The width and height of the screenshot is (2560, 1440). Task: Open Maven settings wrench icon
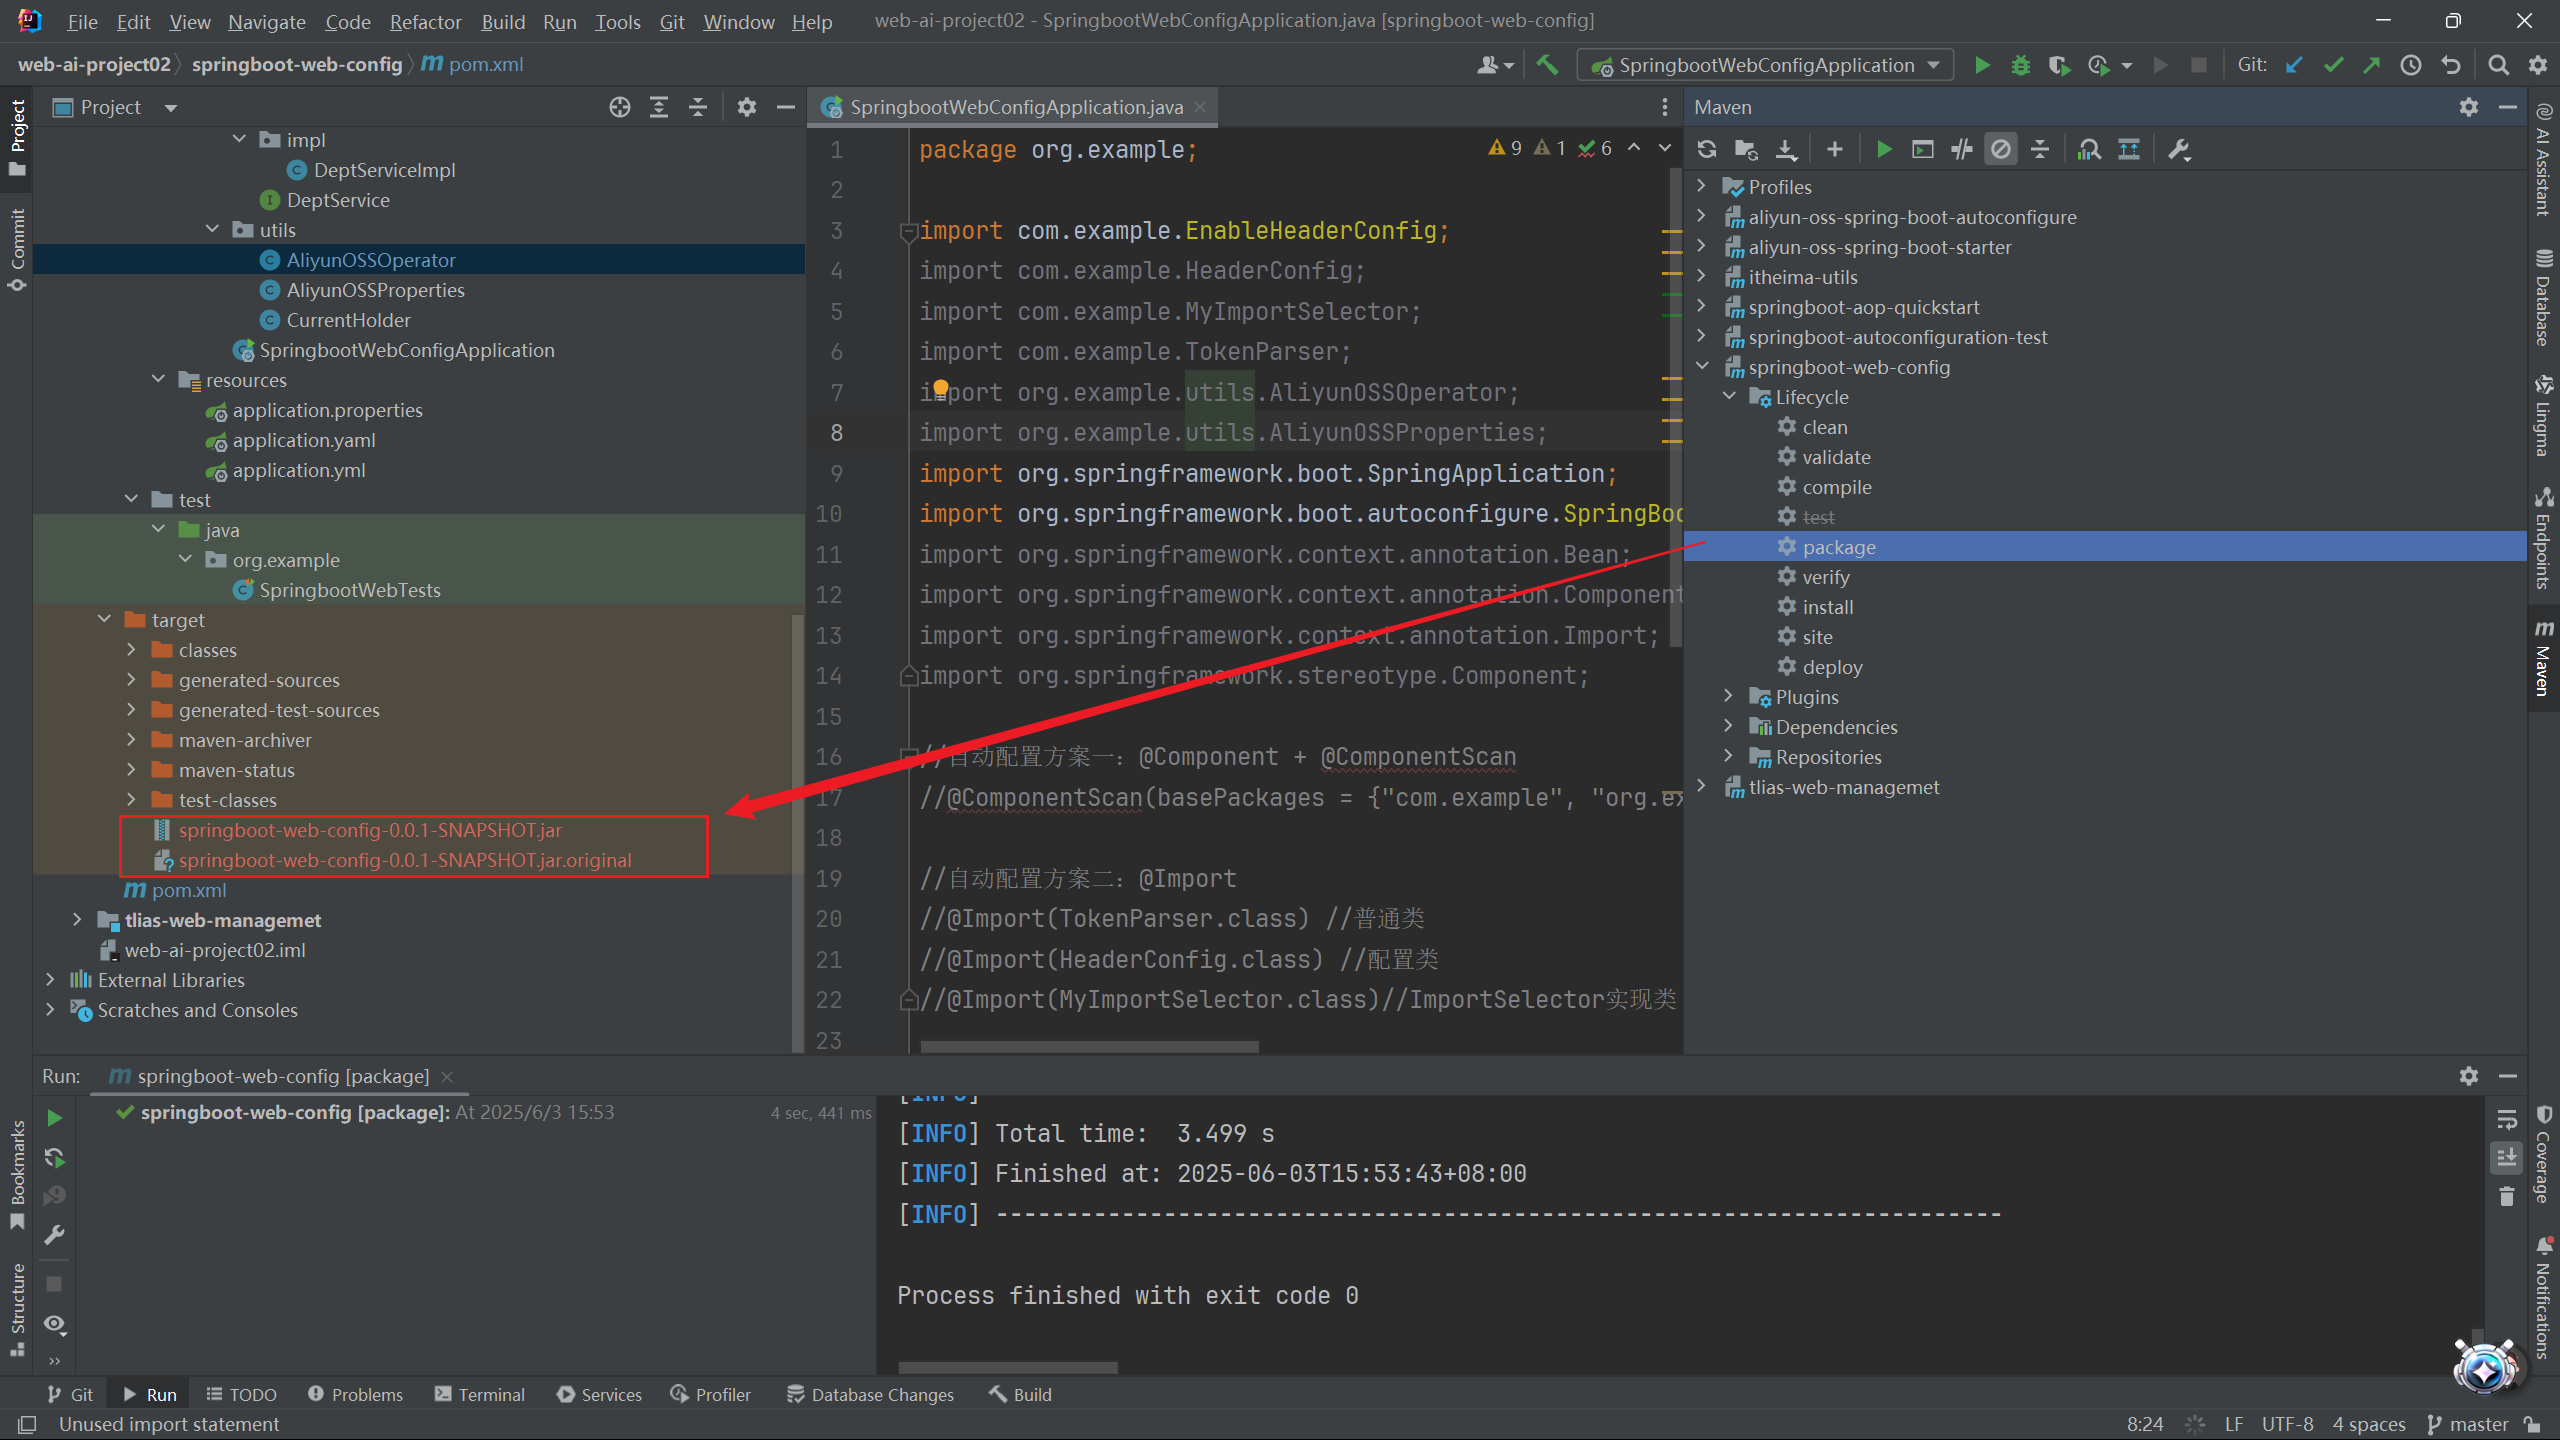[x=2179, y=150]
